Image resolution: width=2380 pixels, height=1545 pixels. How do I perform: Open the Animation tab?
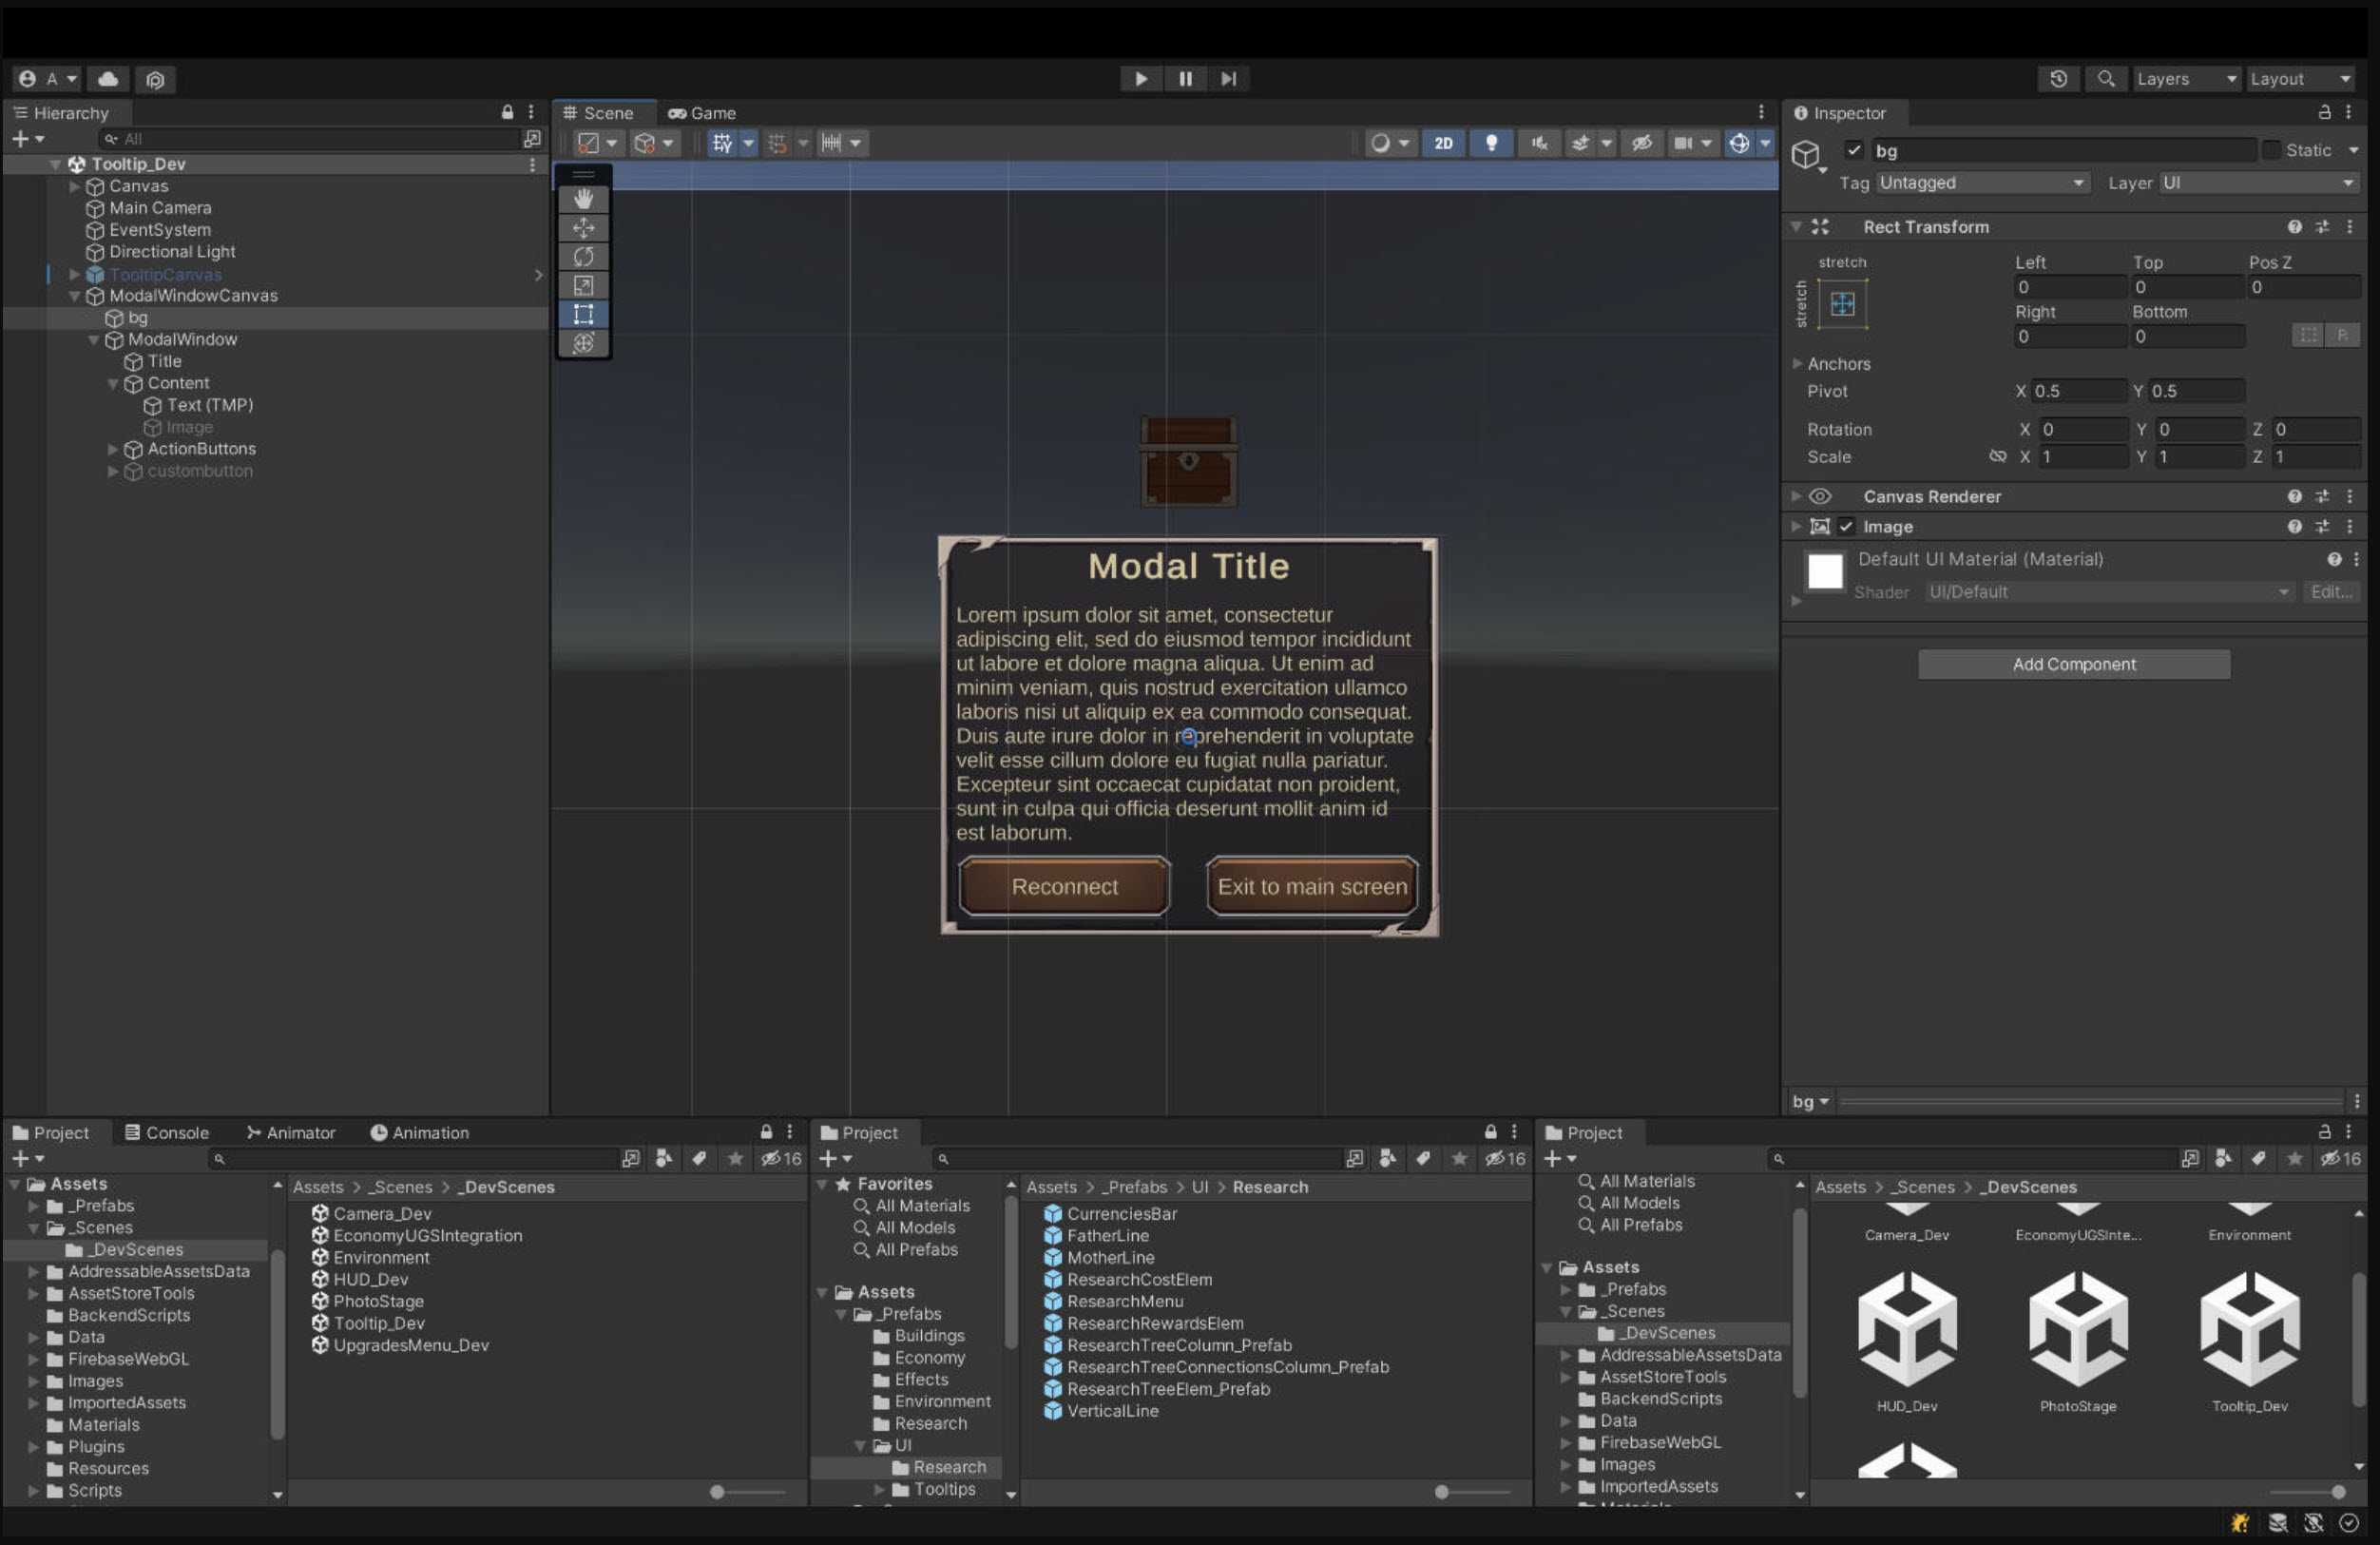[419, 1133]
